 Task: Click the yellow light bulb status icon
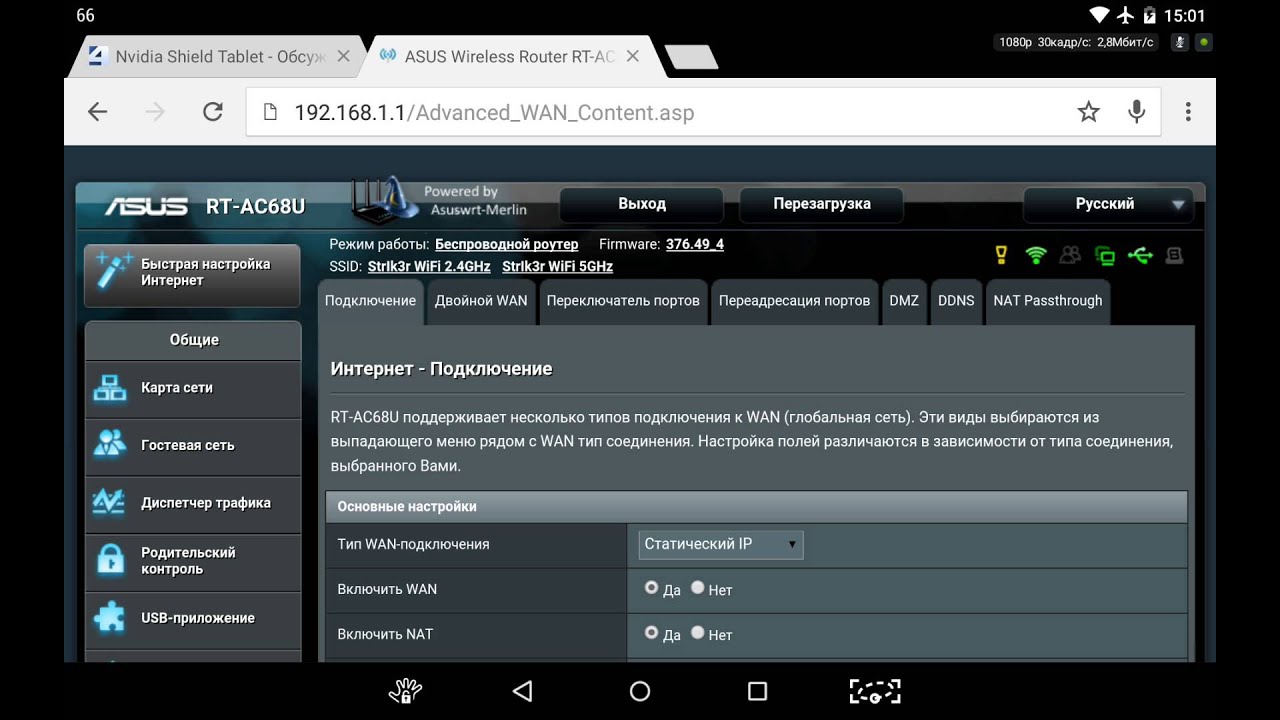(x=1001, y=255)
